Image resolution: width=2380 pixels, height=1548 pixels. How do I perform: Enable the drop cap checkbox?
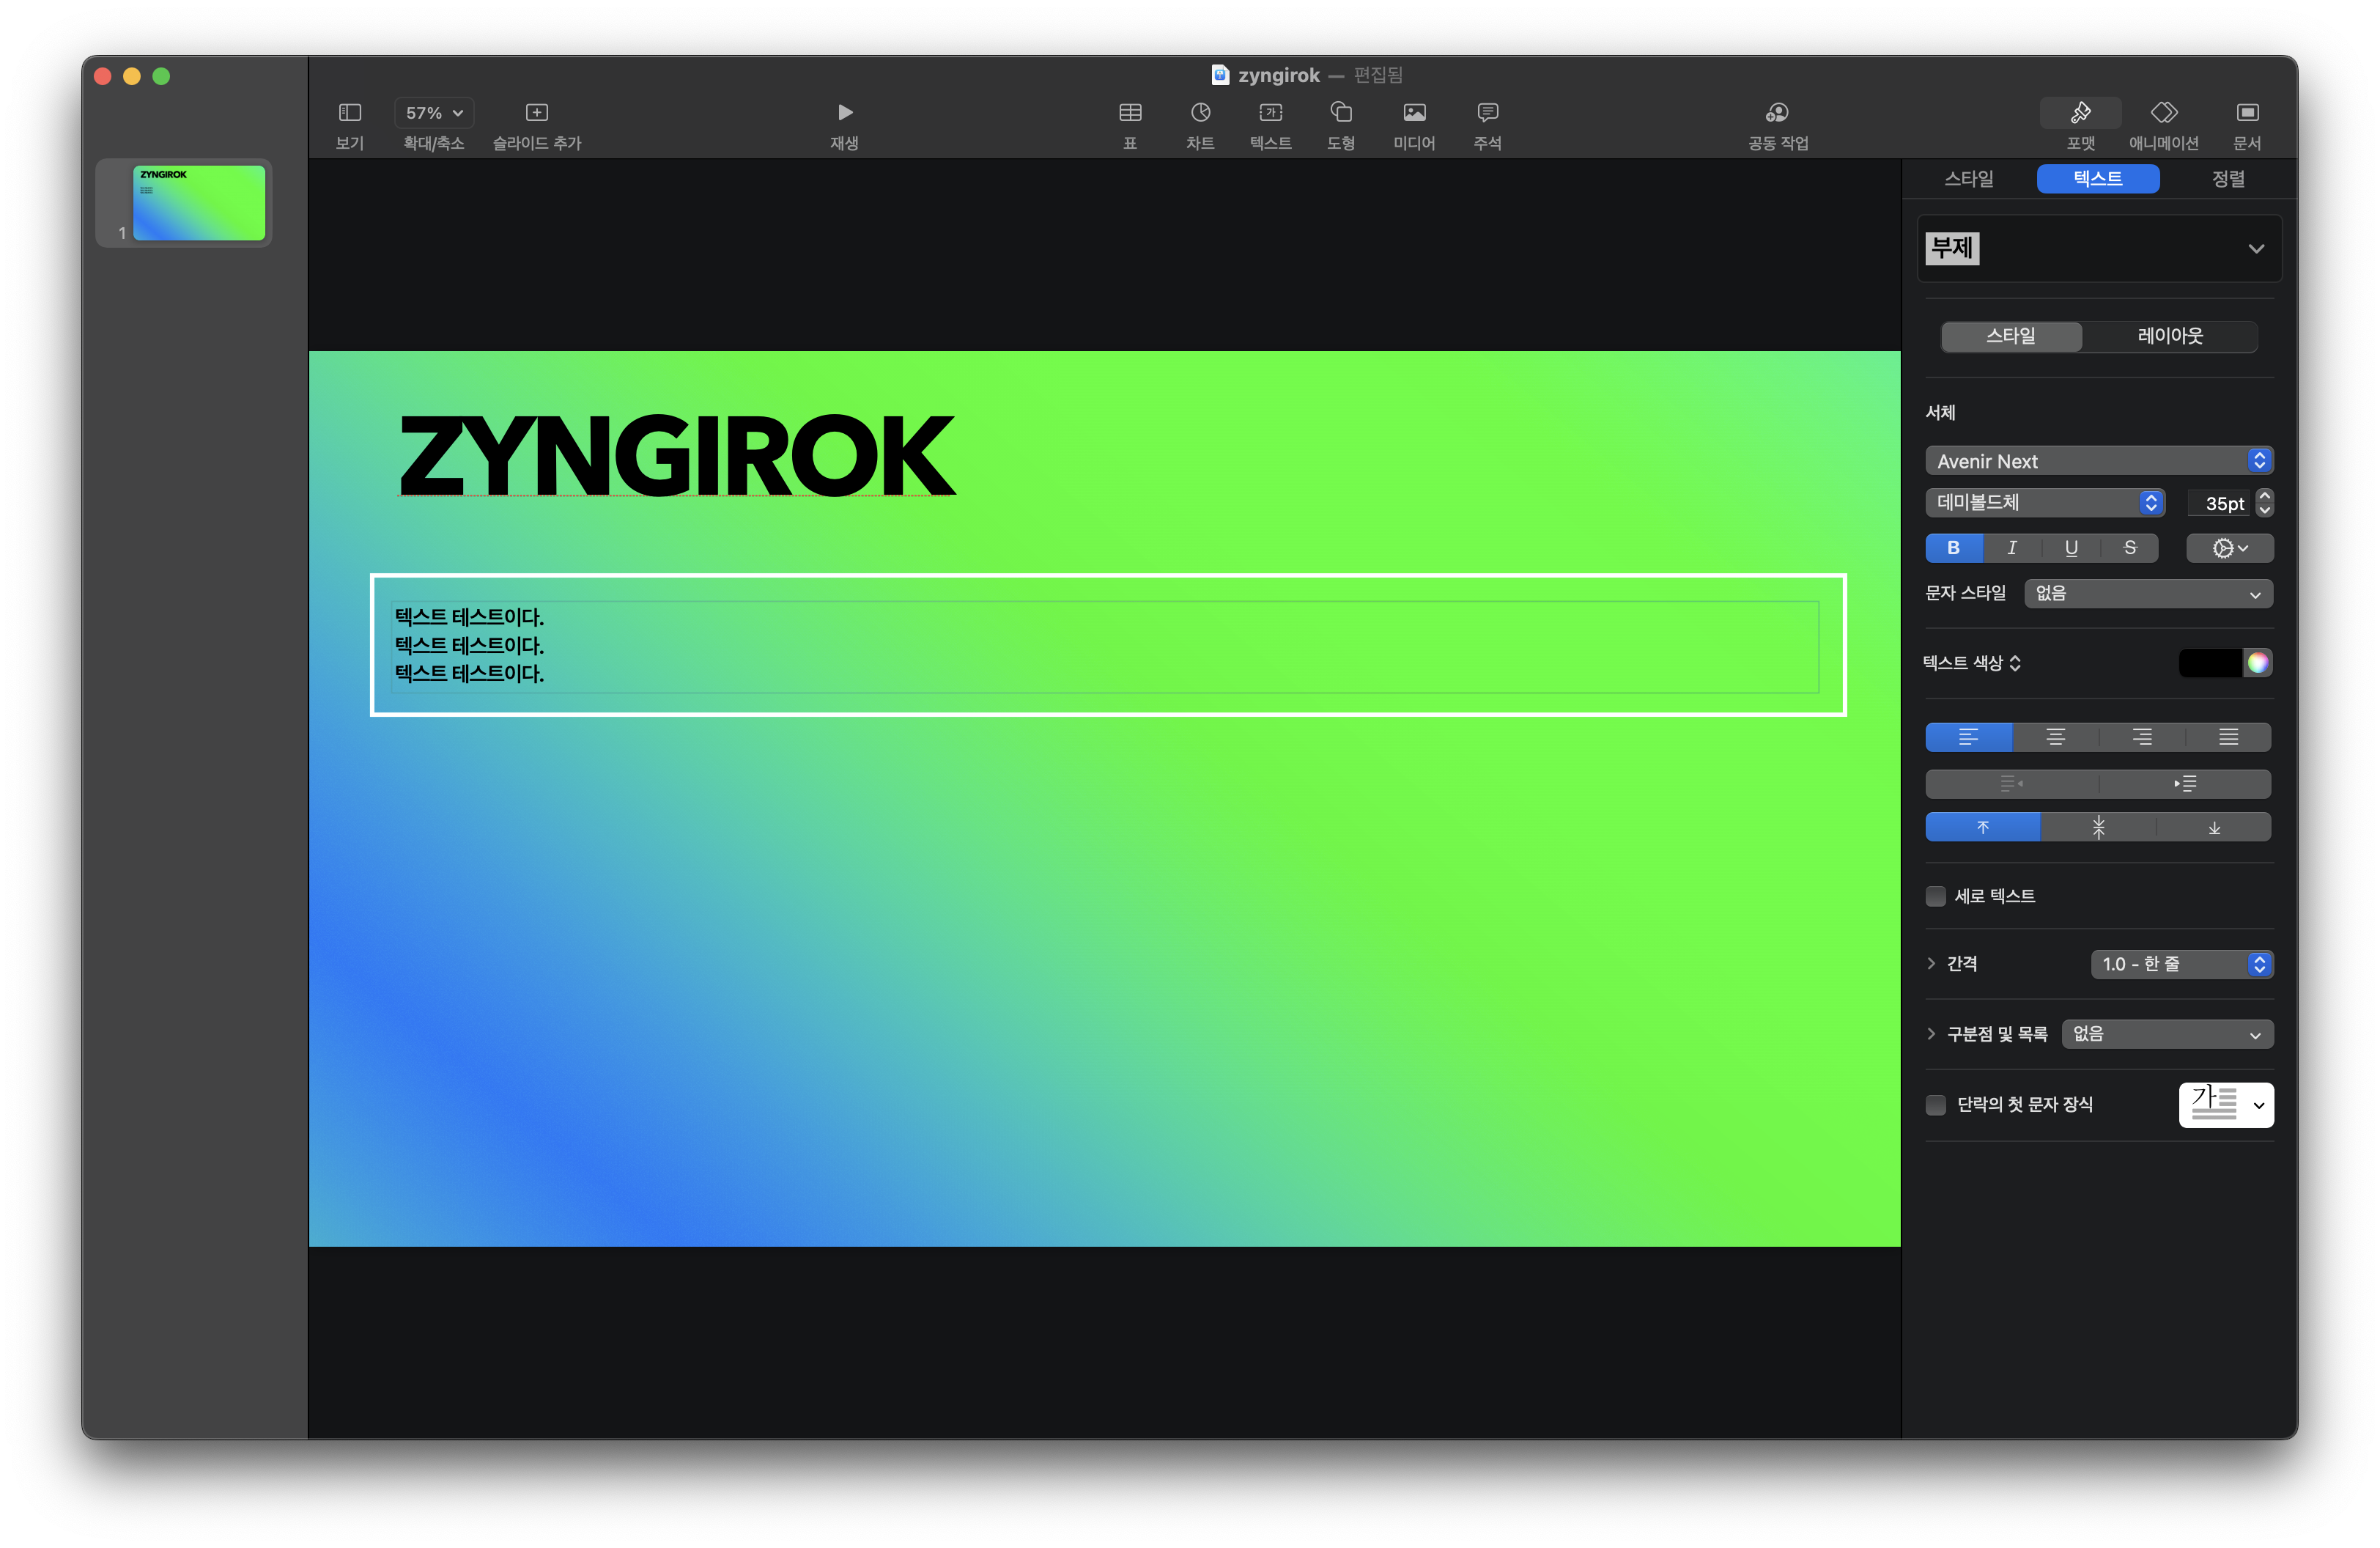point(1936,1105)
